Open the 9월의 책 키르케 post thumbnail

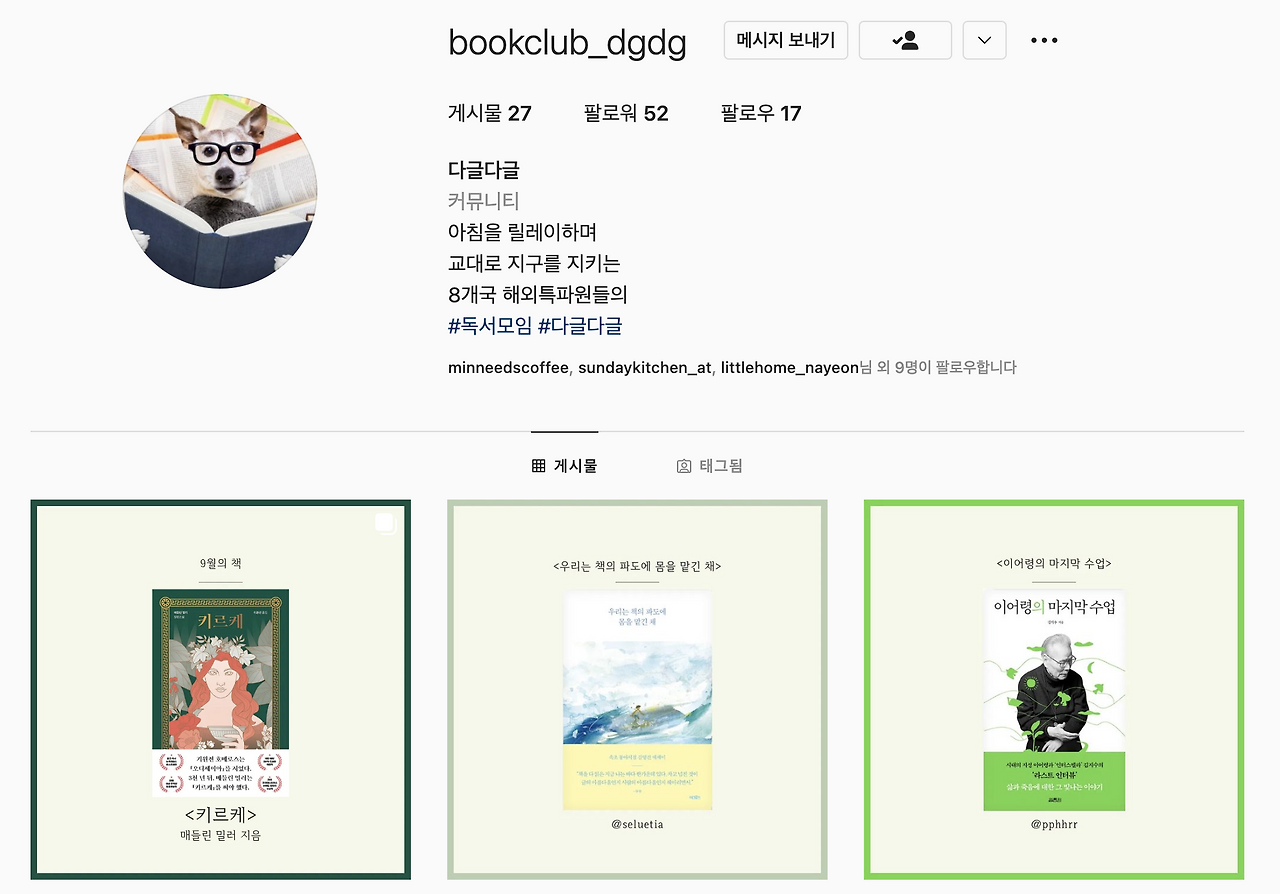point(221,690)
